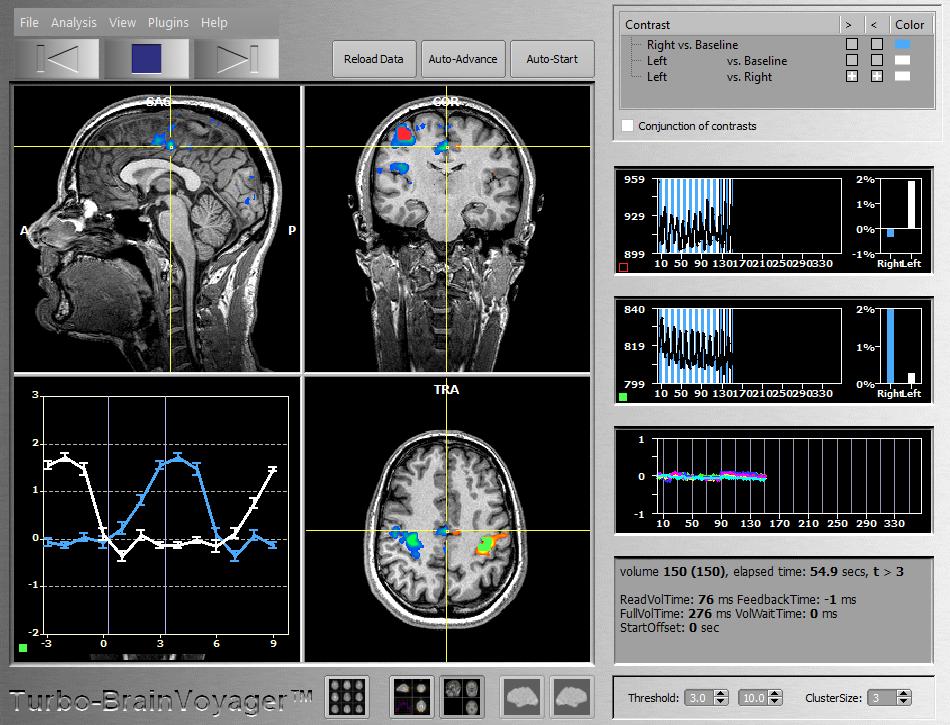Screen dimensions: 950x725
Task: Open the Analysis menu
Action: click(x=74, y=22)
